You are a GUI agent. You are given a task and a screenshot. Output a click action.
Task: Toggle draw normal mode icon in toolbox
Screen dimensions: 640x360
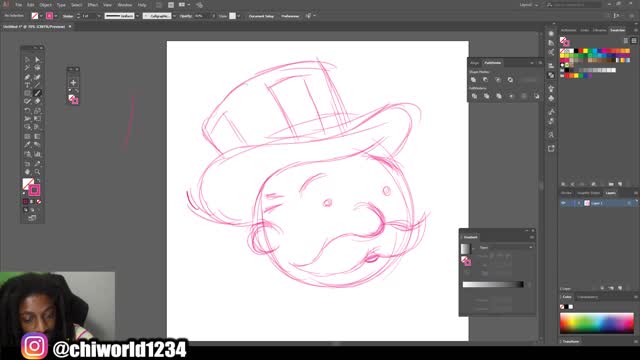click(25, 209)
